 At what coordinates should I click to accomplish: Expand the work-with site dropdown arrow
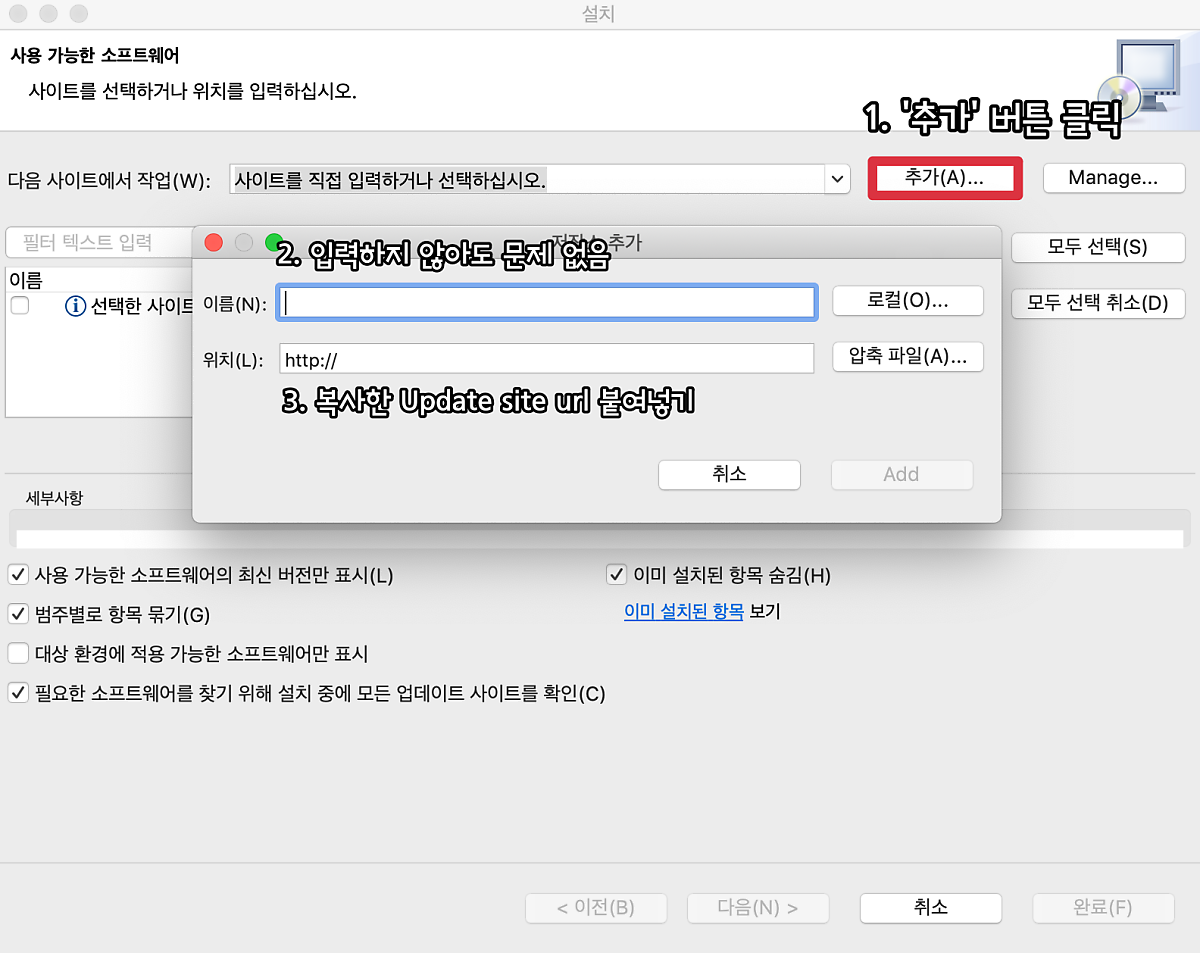836,179
